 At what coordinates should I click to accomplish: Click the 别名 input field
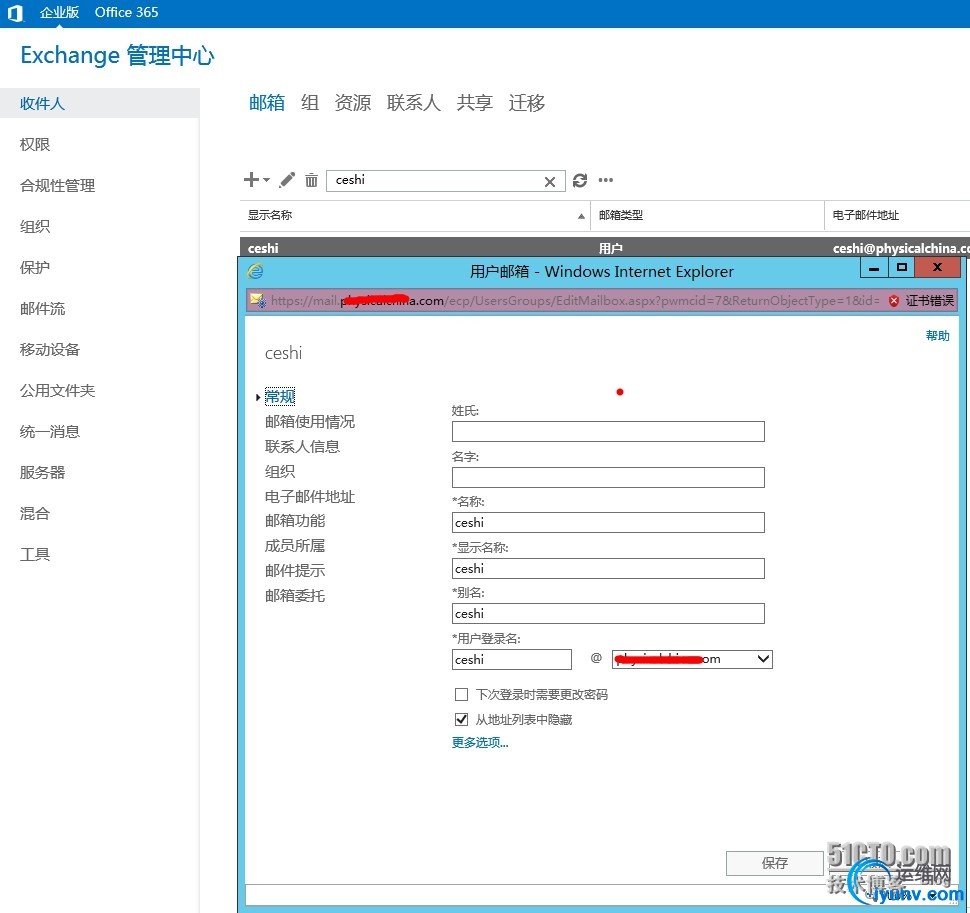pyautogui.click(x=608, y=614)
